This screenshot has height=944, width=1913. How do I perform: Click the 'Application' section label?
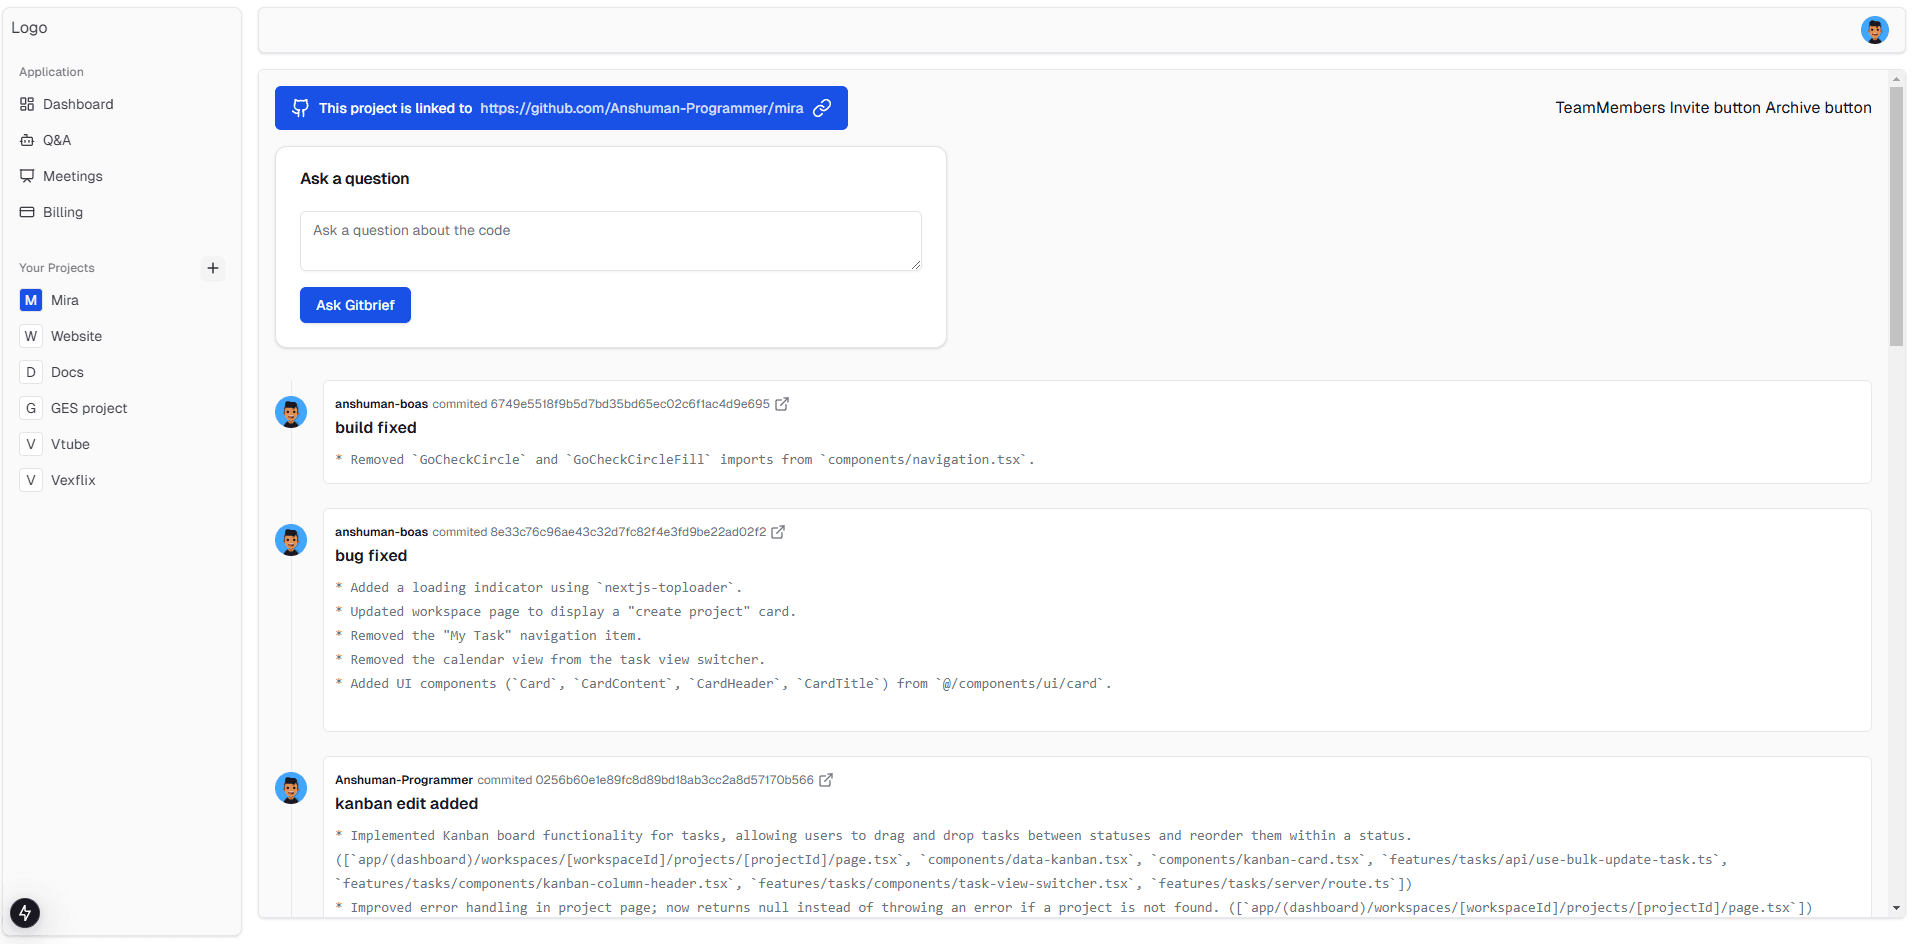pos(51,72)
